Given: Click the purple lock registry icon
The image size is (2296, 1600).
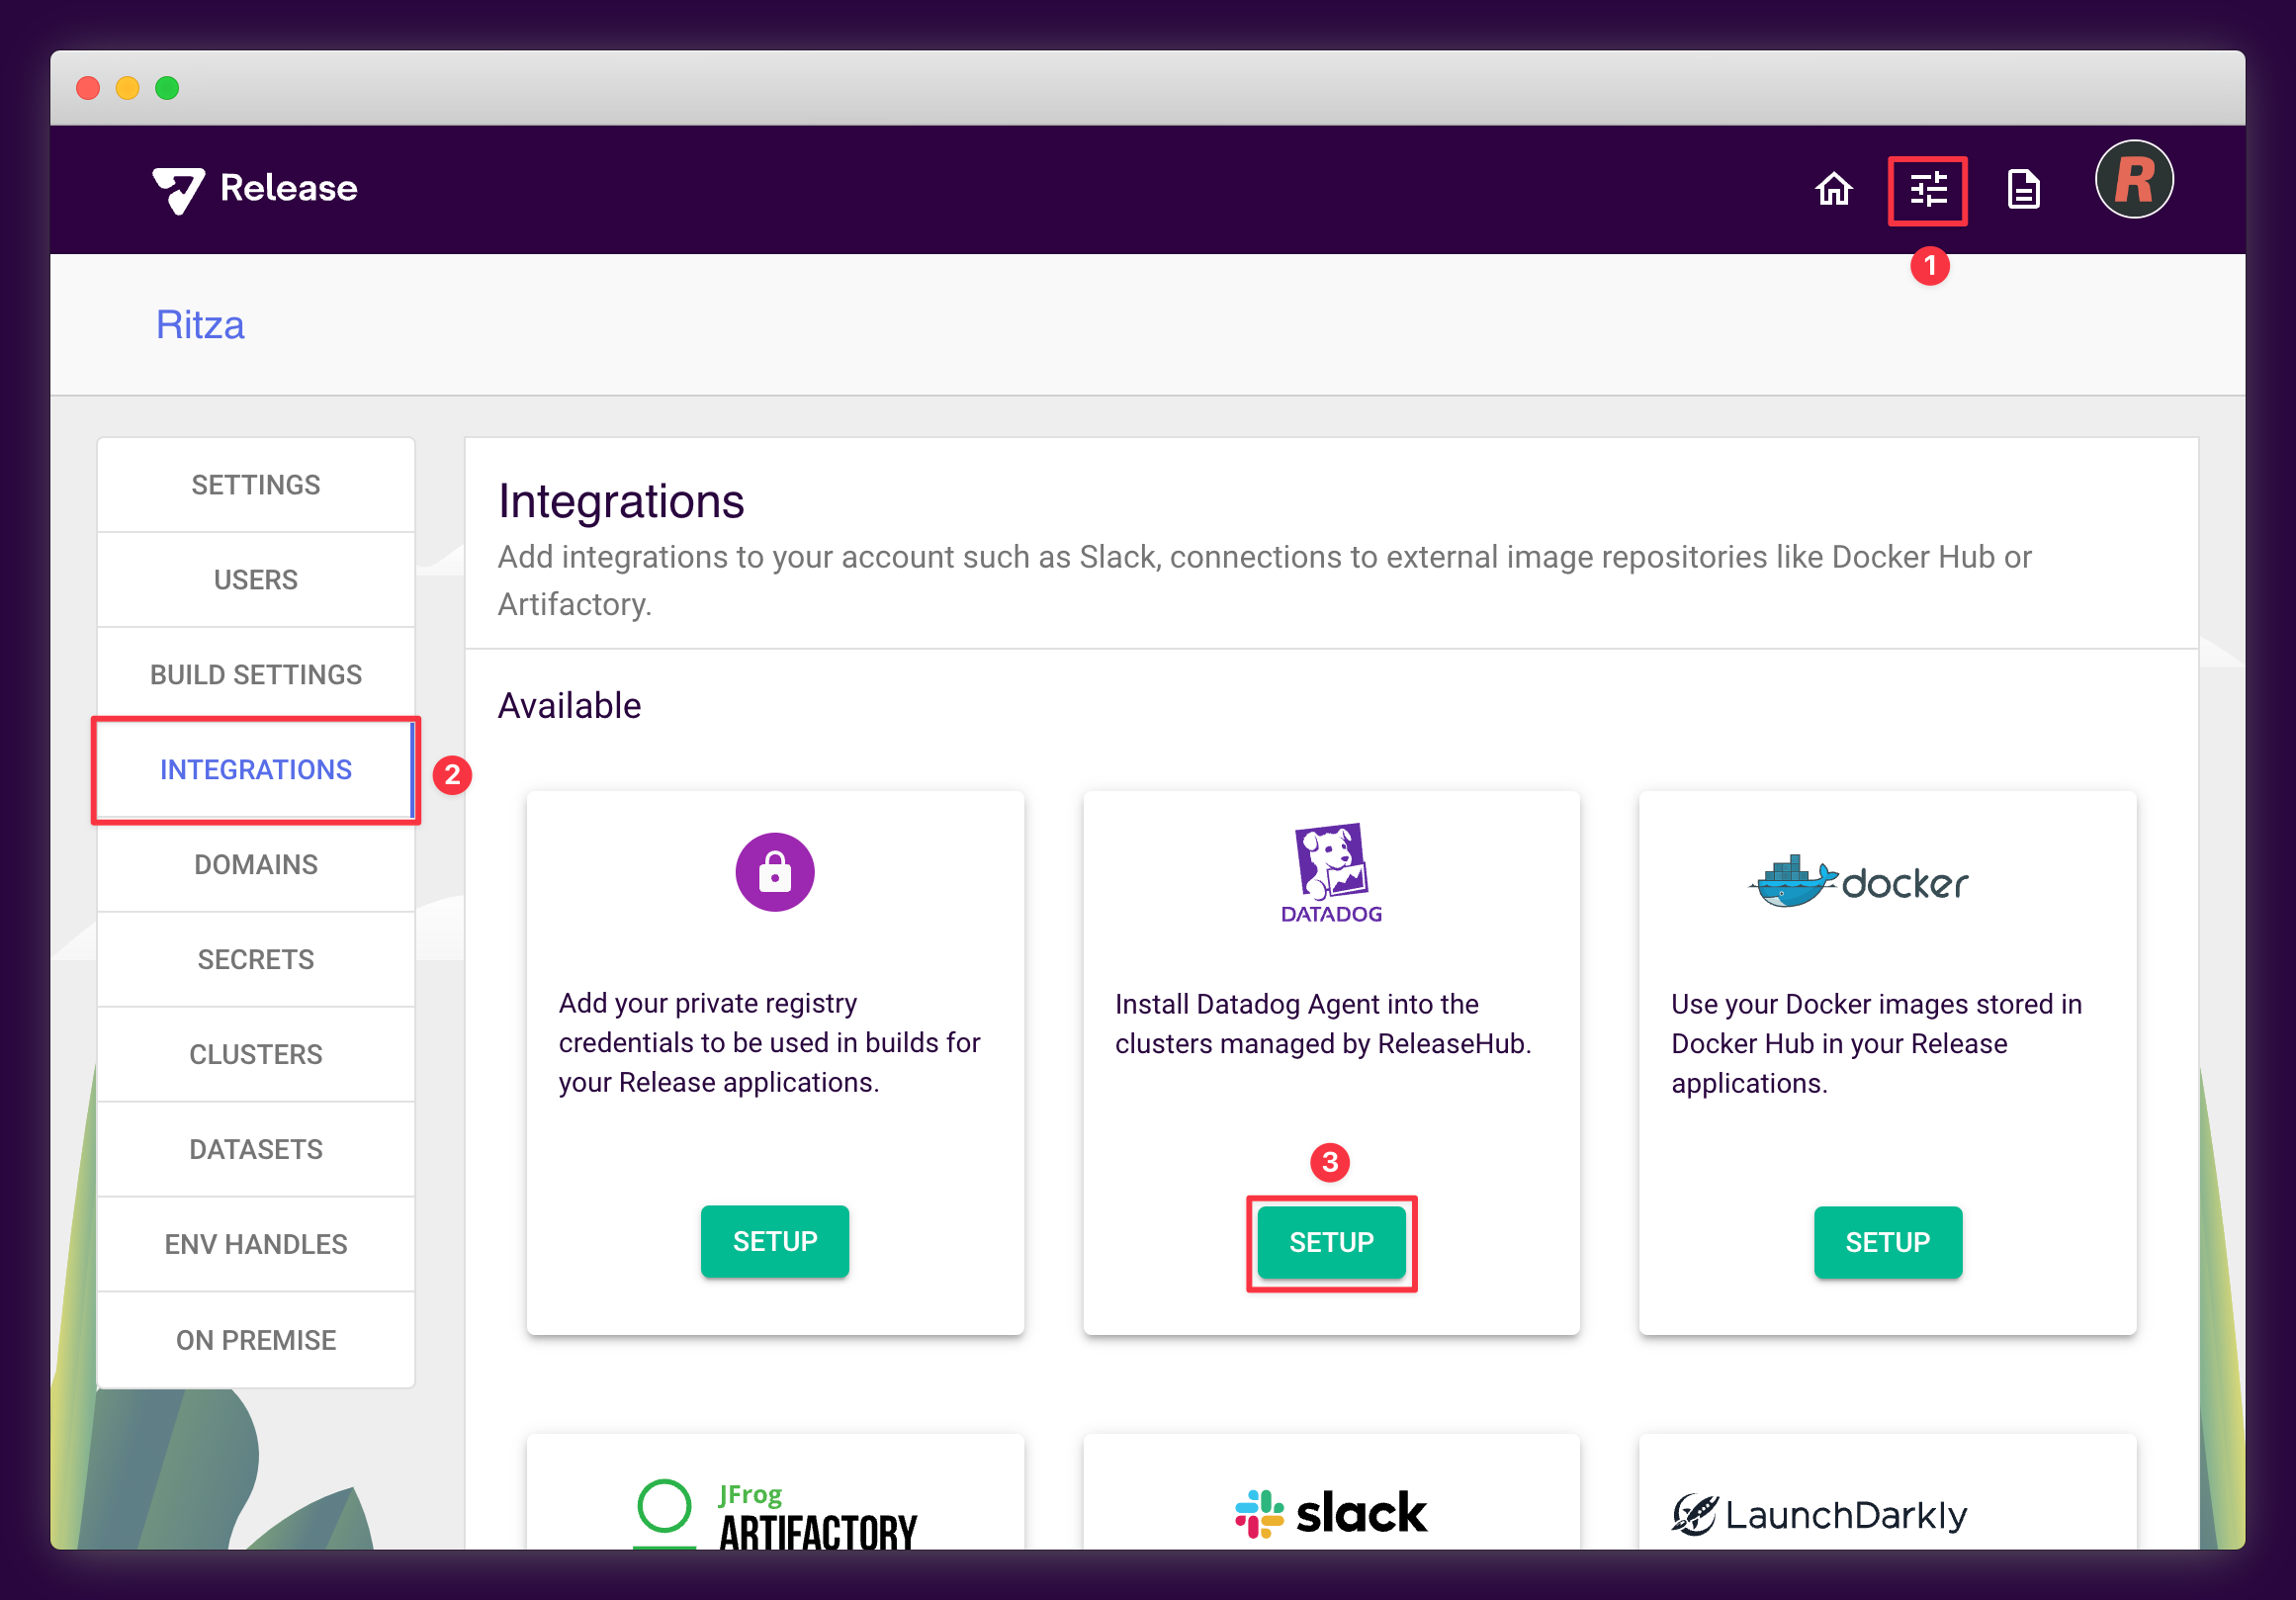Looking at the screenshot, I should [x=775, y=872].
